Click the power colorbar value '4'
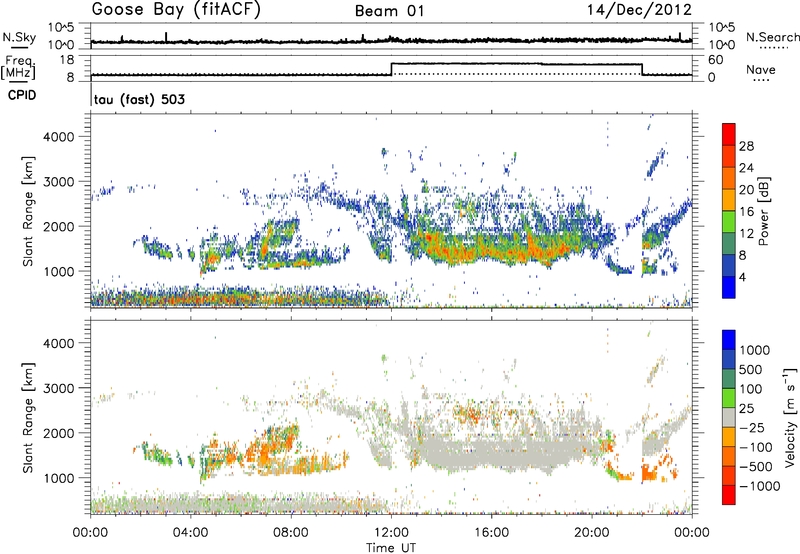800x554 pixels. tap(742, 277)
